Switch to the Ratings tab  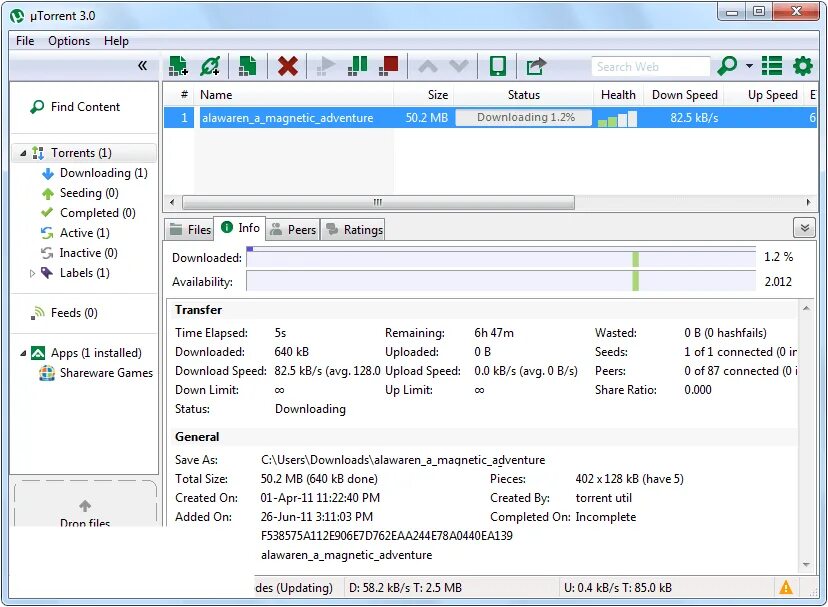tap(353, 229)
